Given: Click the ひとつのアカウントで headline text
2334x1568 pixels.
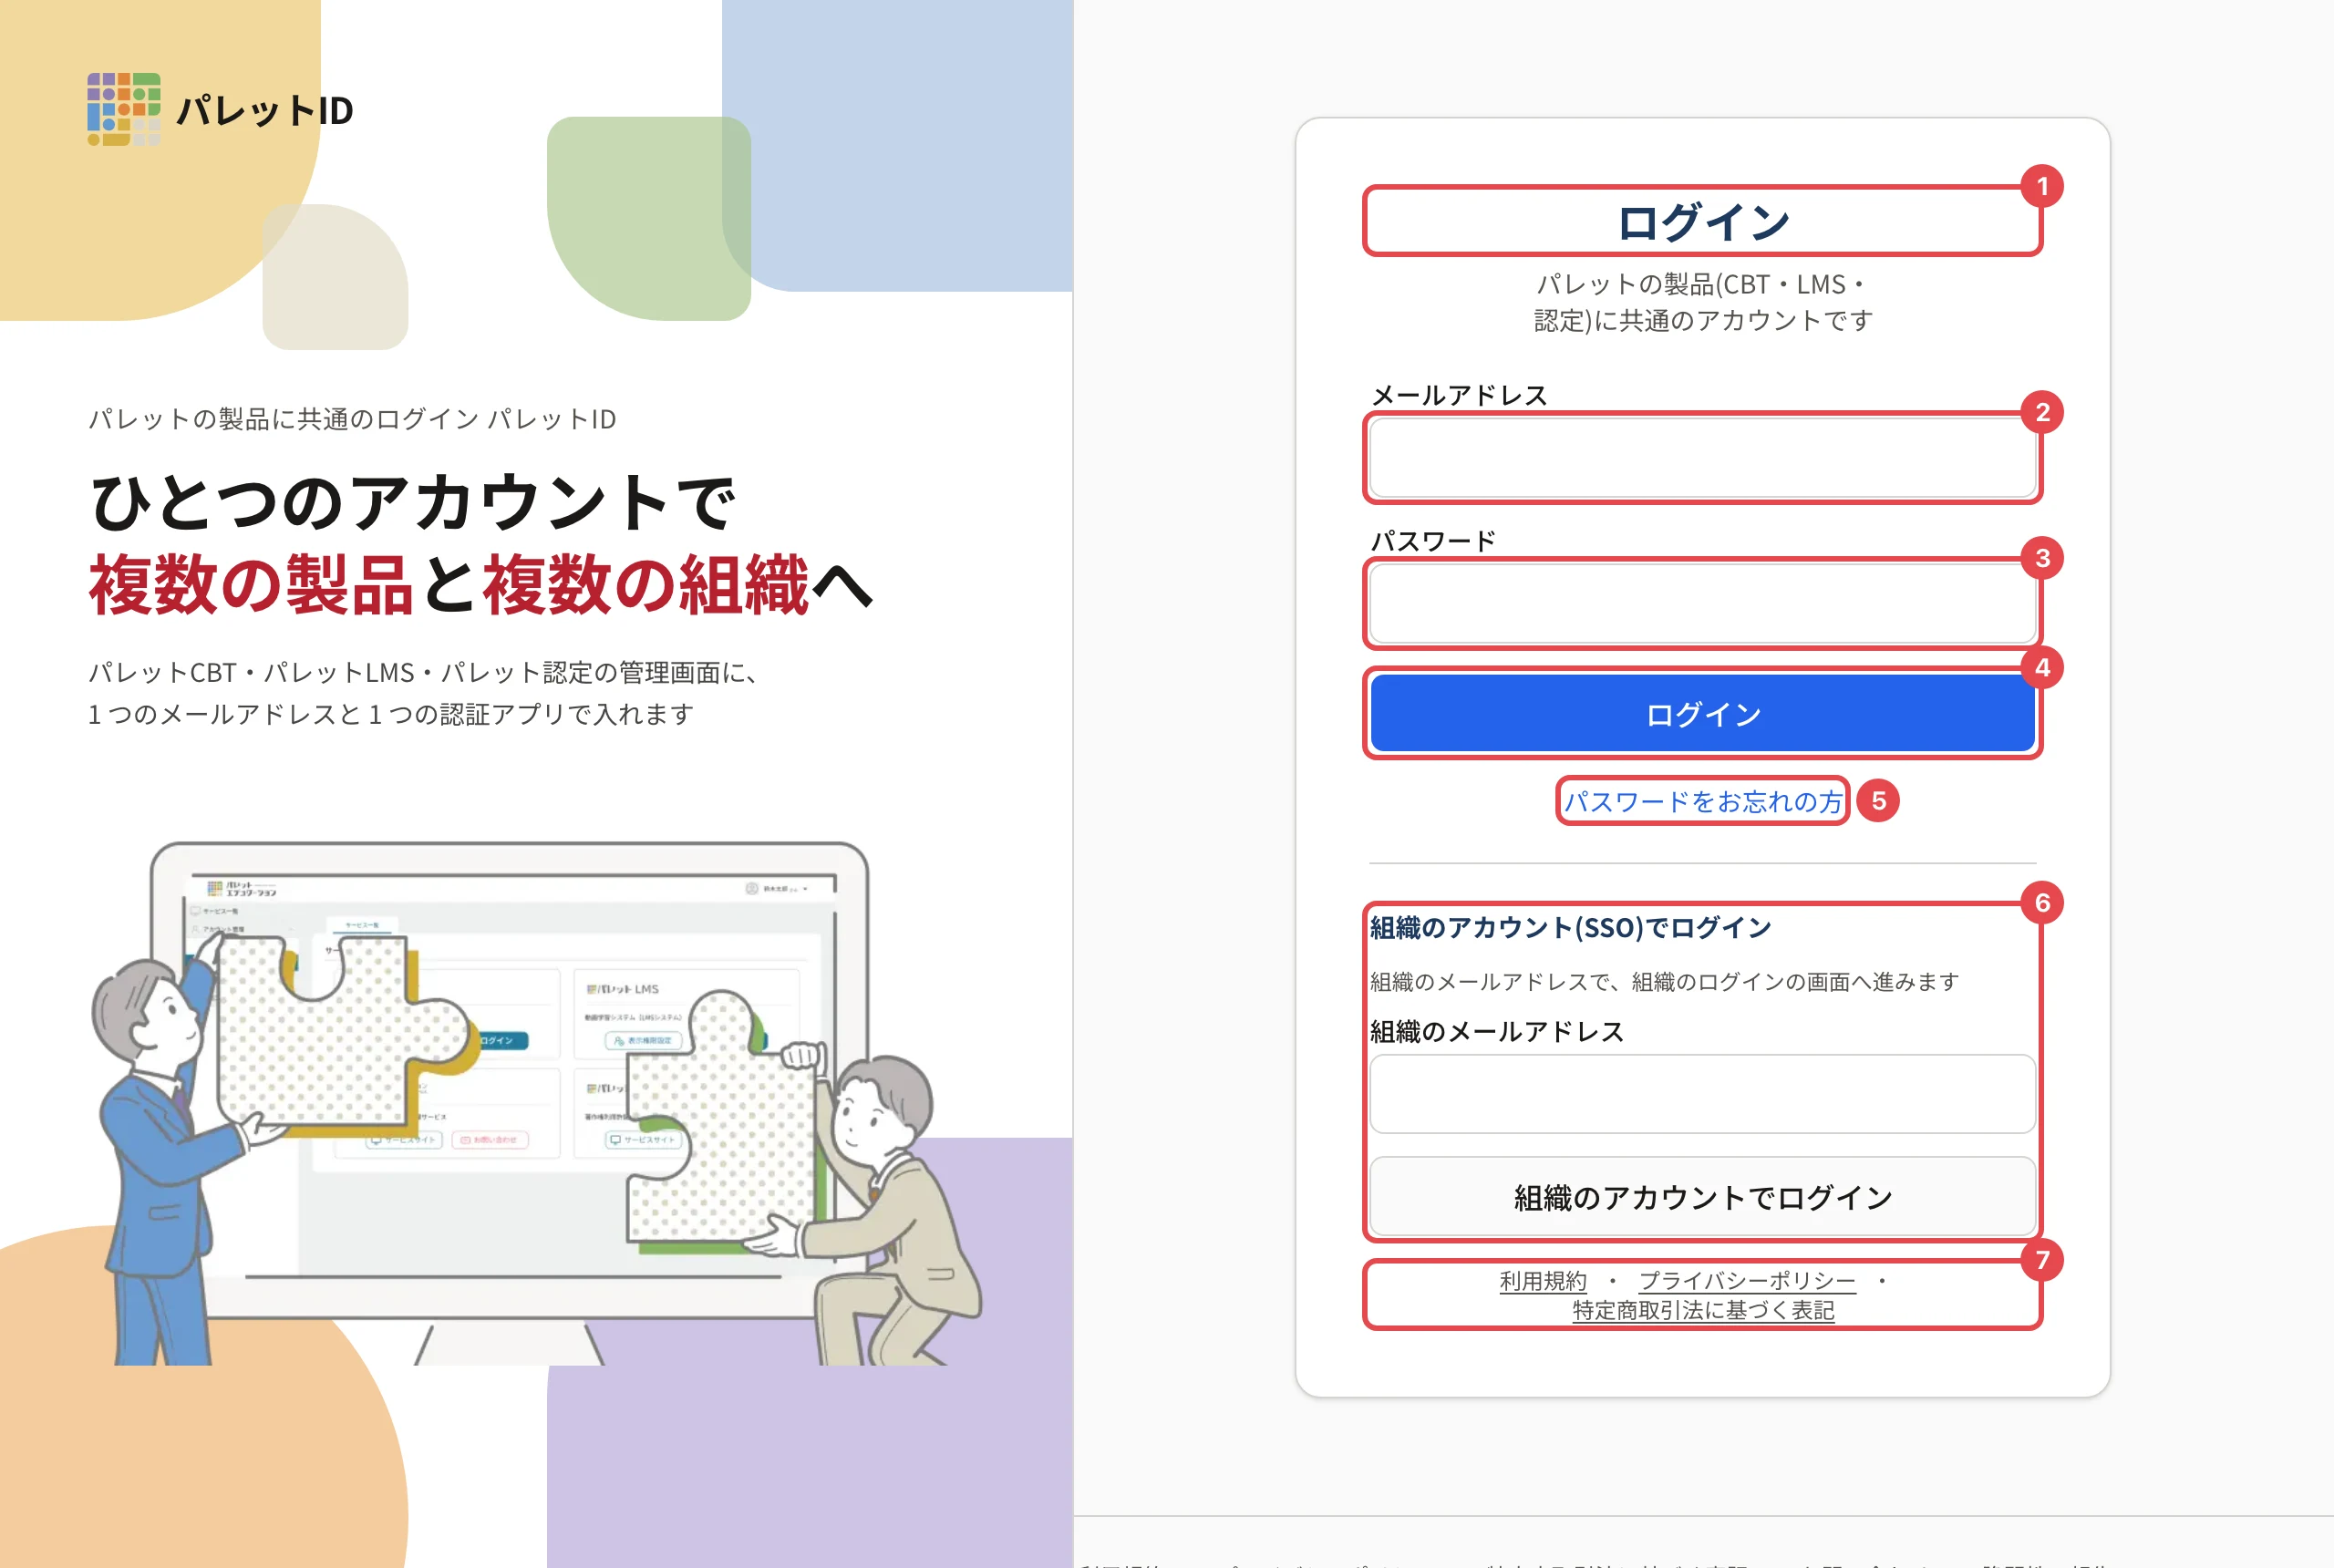Looking at the screenshot, I should point(413,502).
